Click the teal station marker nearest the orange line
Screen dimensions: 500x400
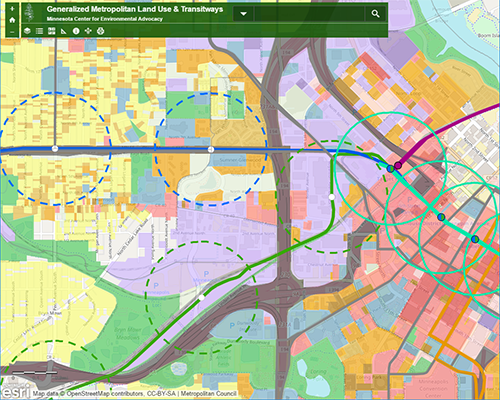tap(475, 239)
